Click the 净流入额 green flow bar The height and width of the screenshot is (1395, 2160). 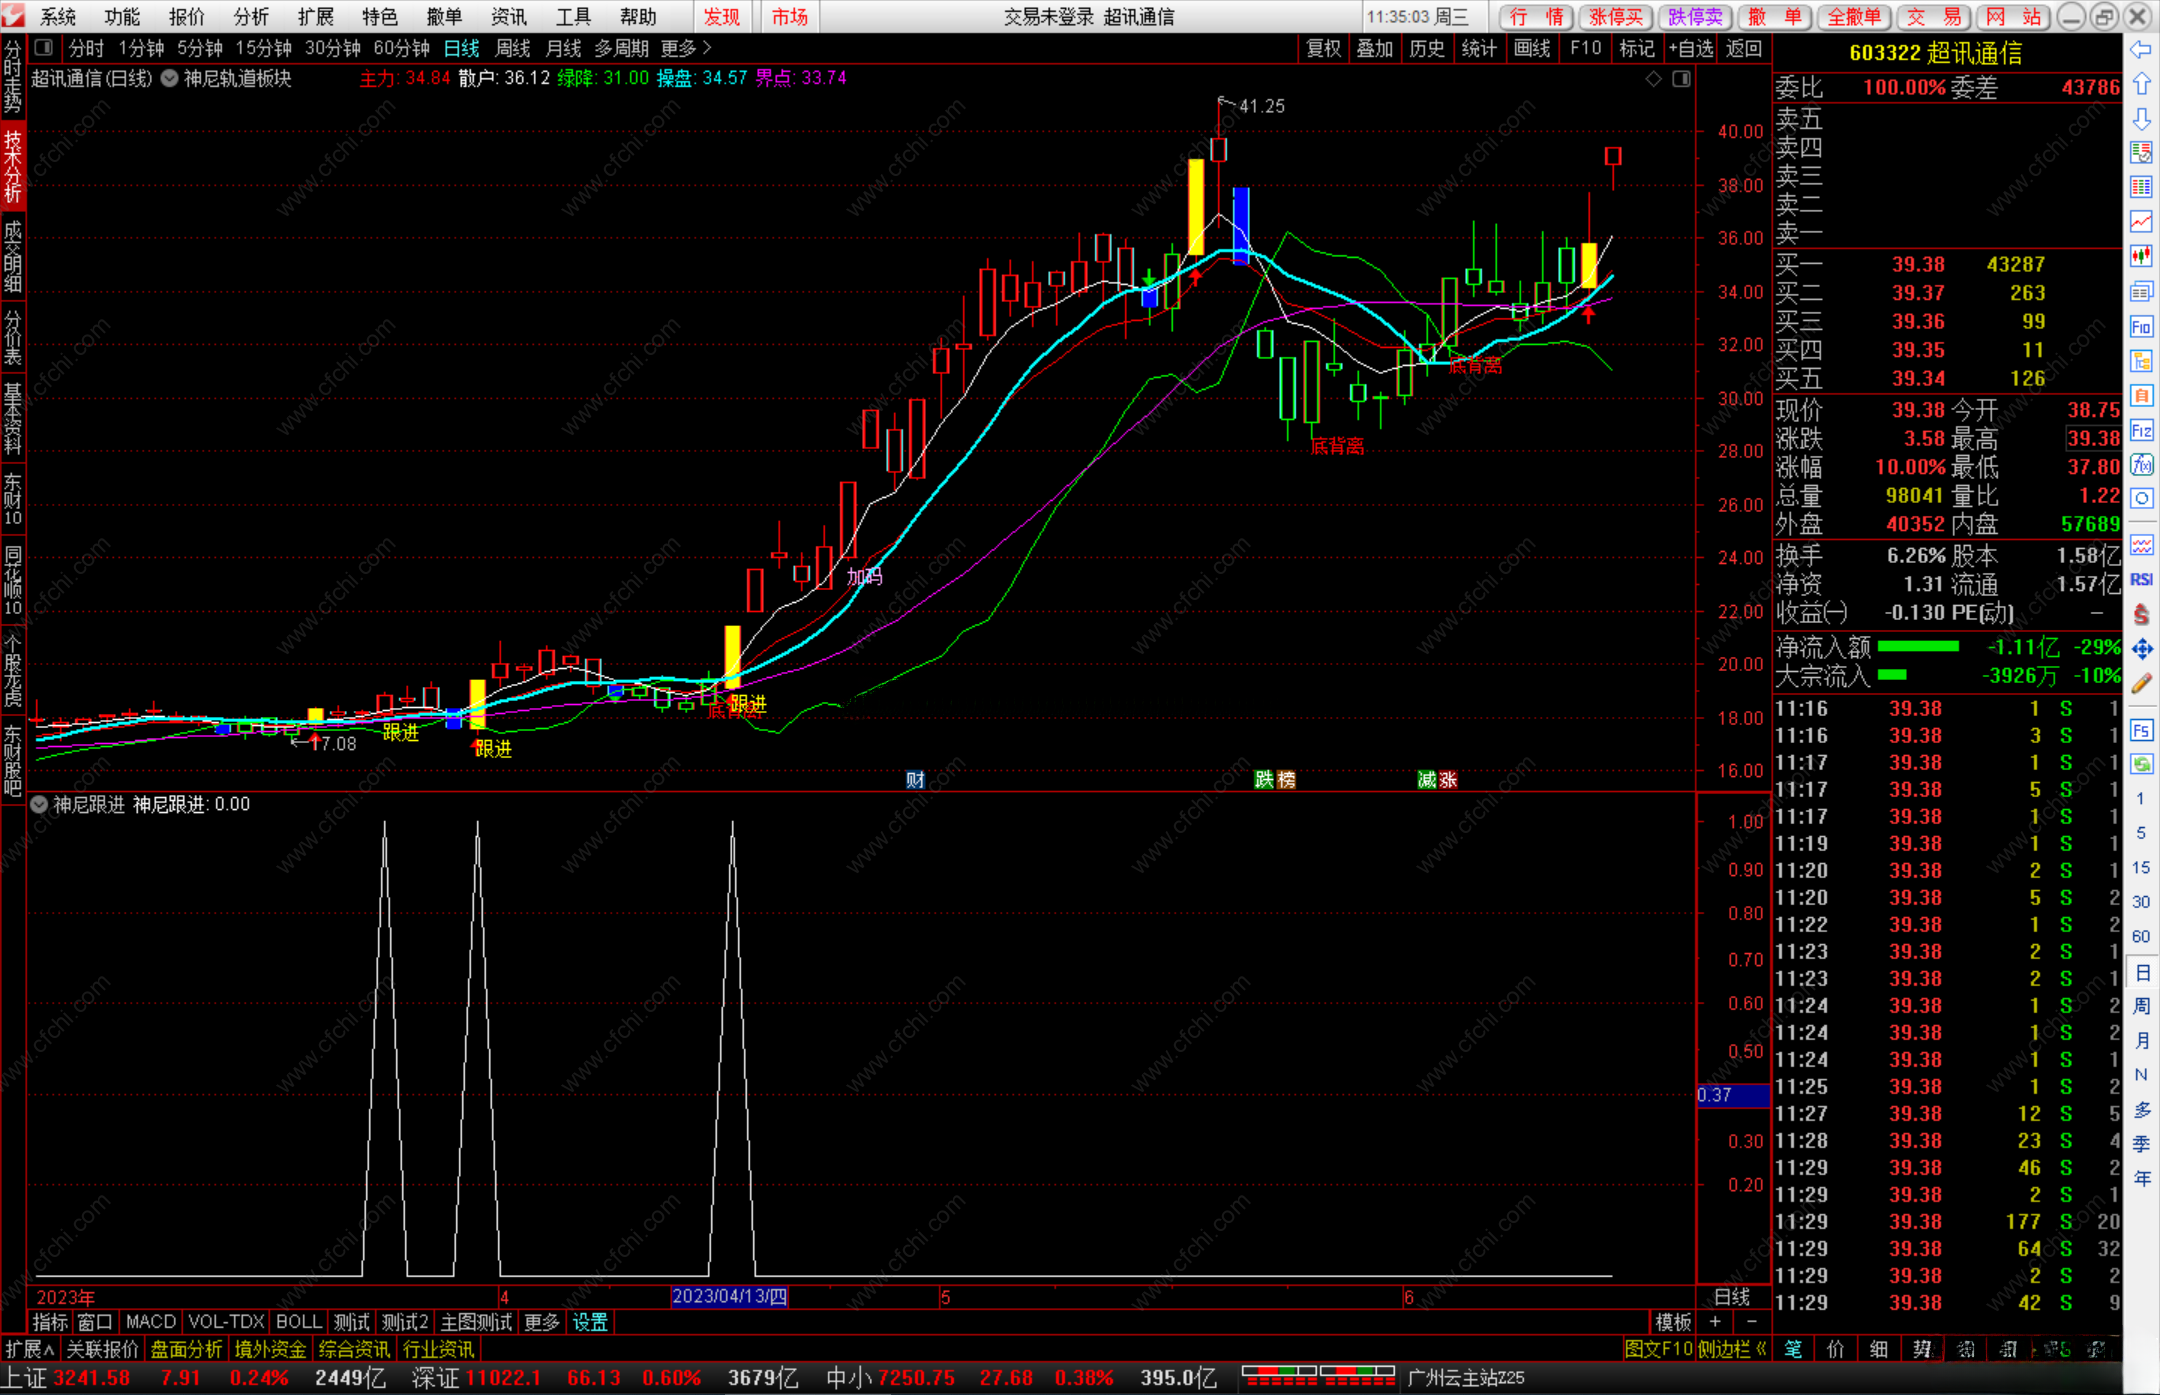(1918, 647)
